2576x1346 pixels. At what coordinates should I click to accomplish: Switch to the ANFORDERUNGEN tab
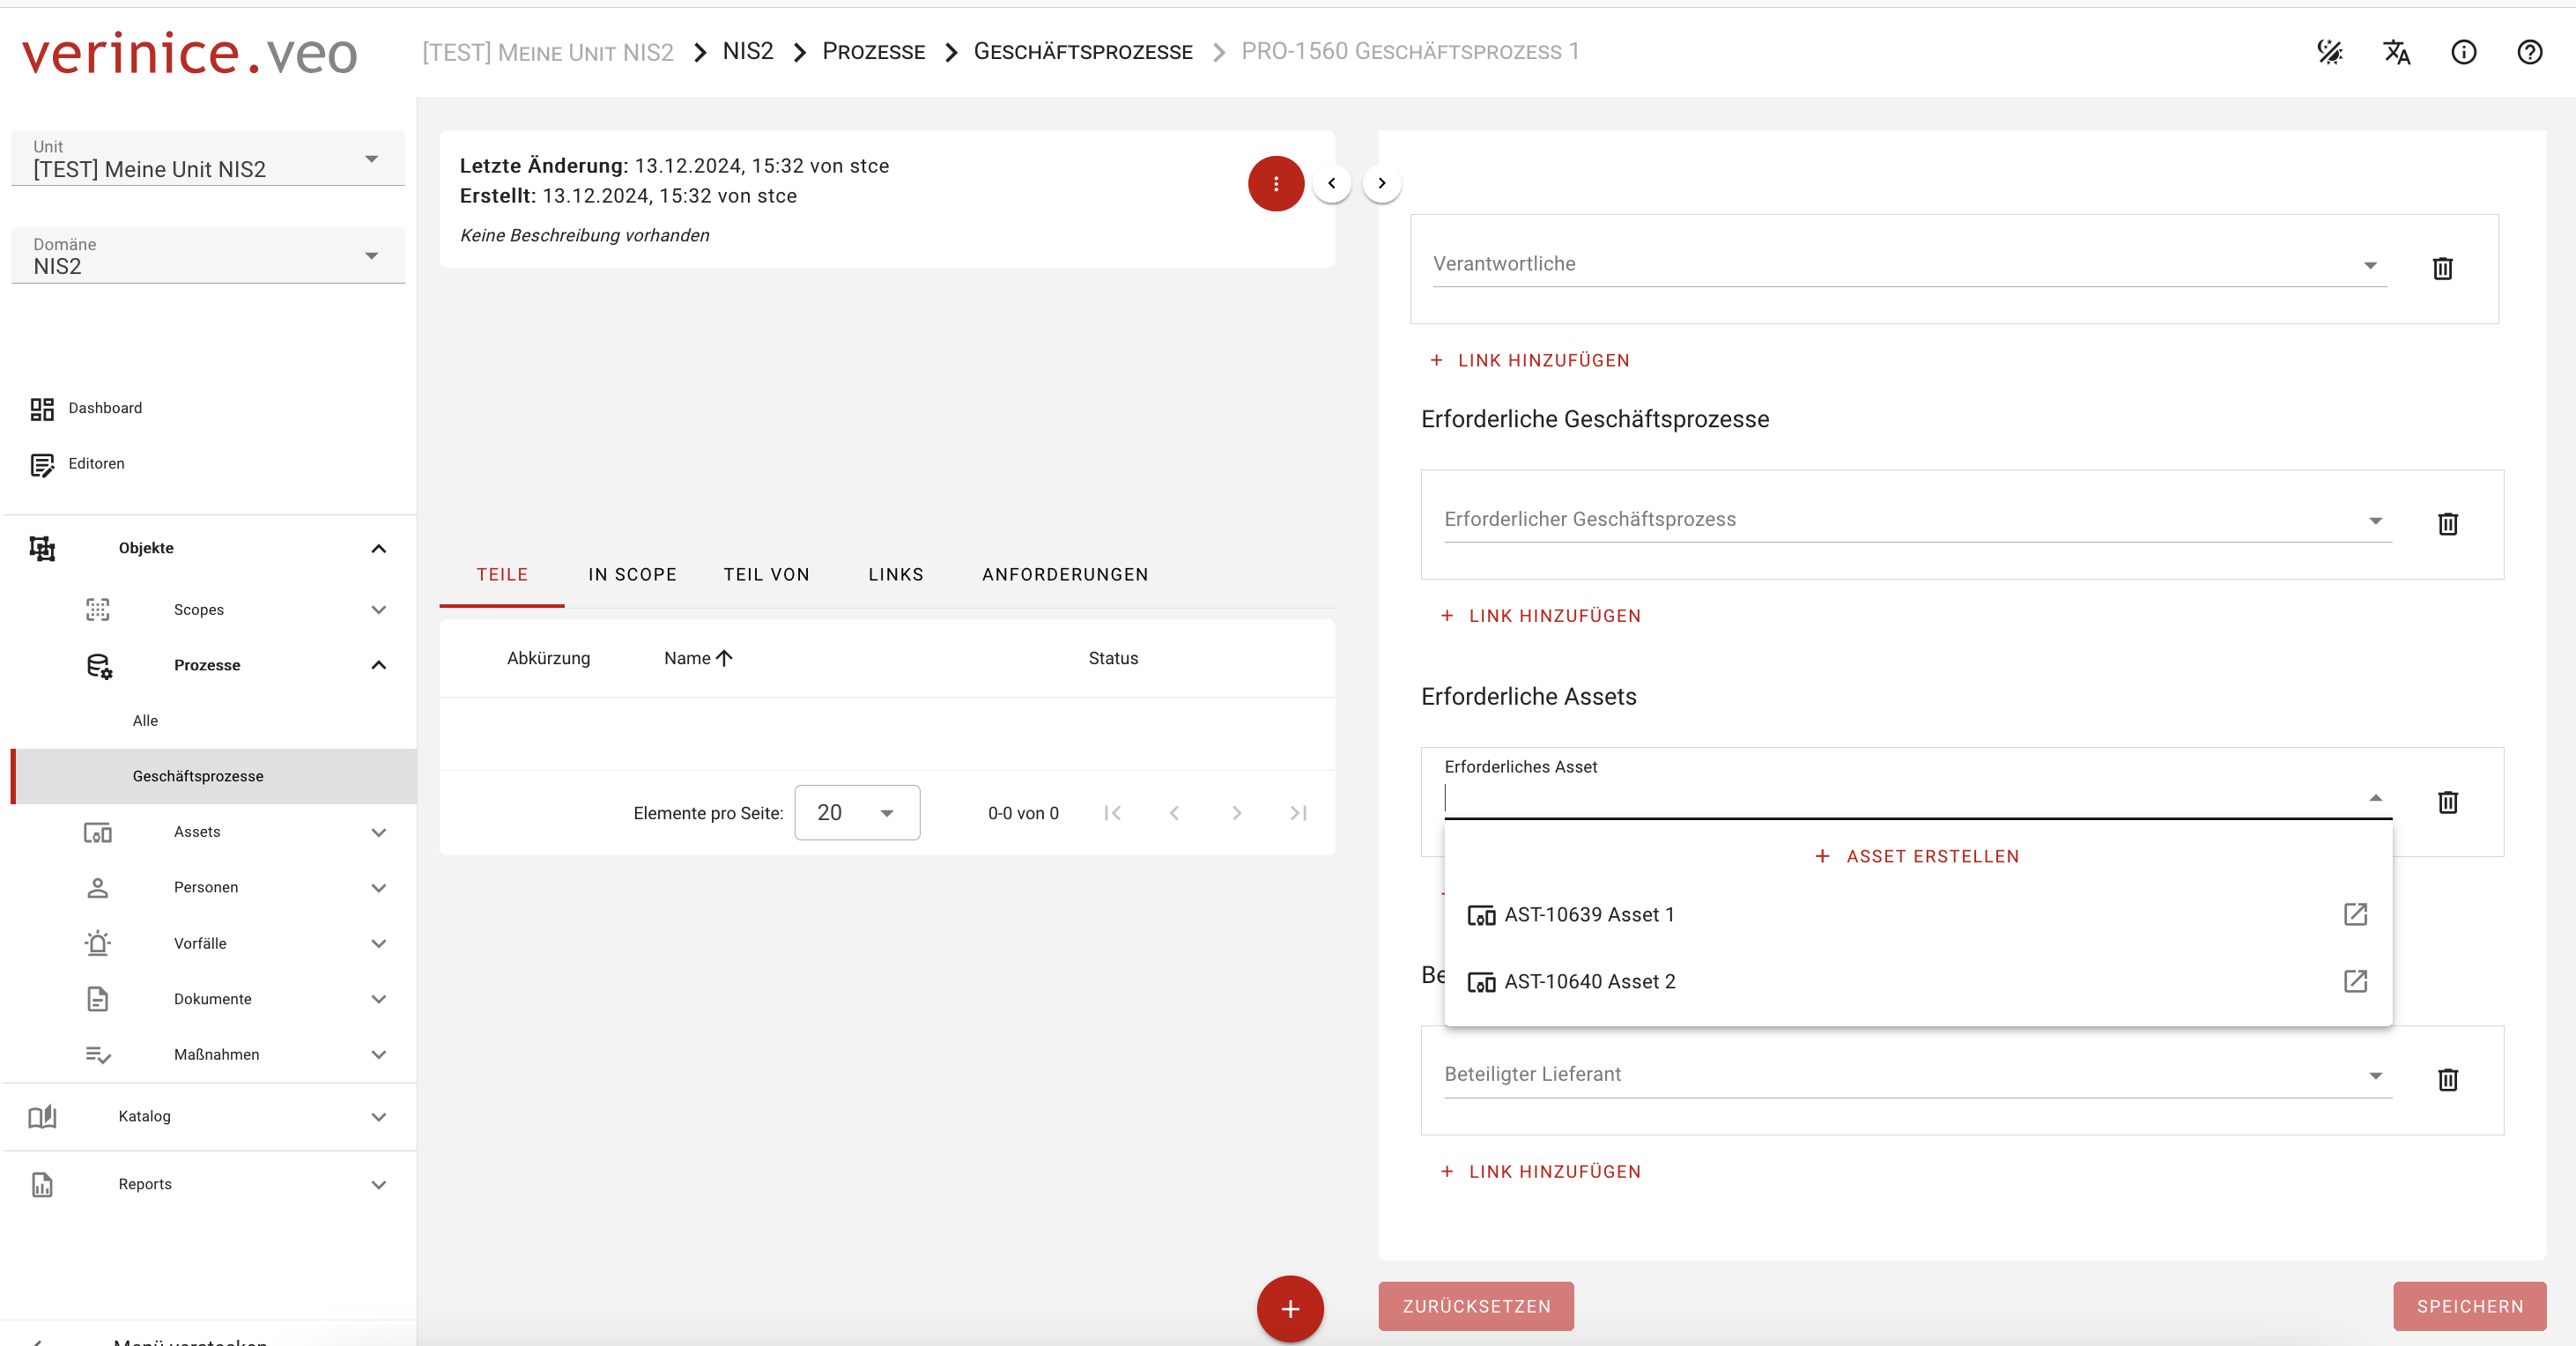(x=1064, y=575)
